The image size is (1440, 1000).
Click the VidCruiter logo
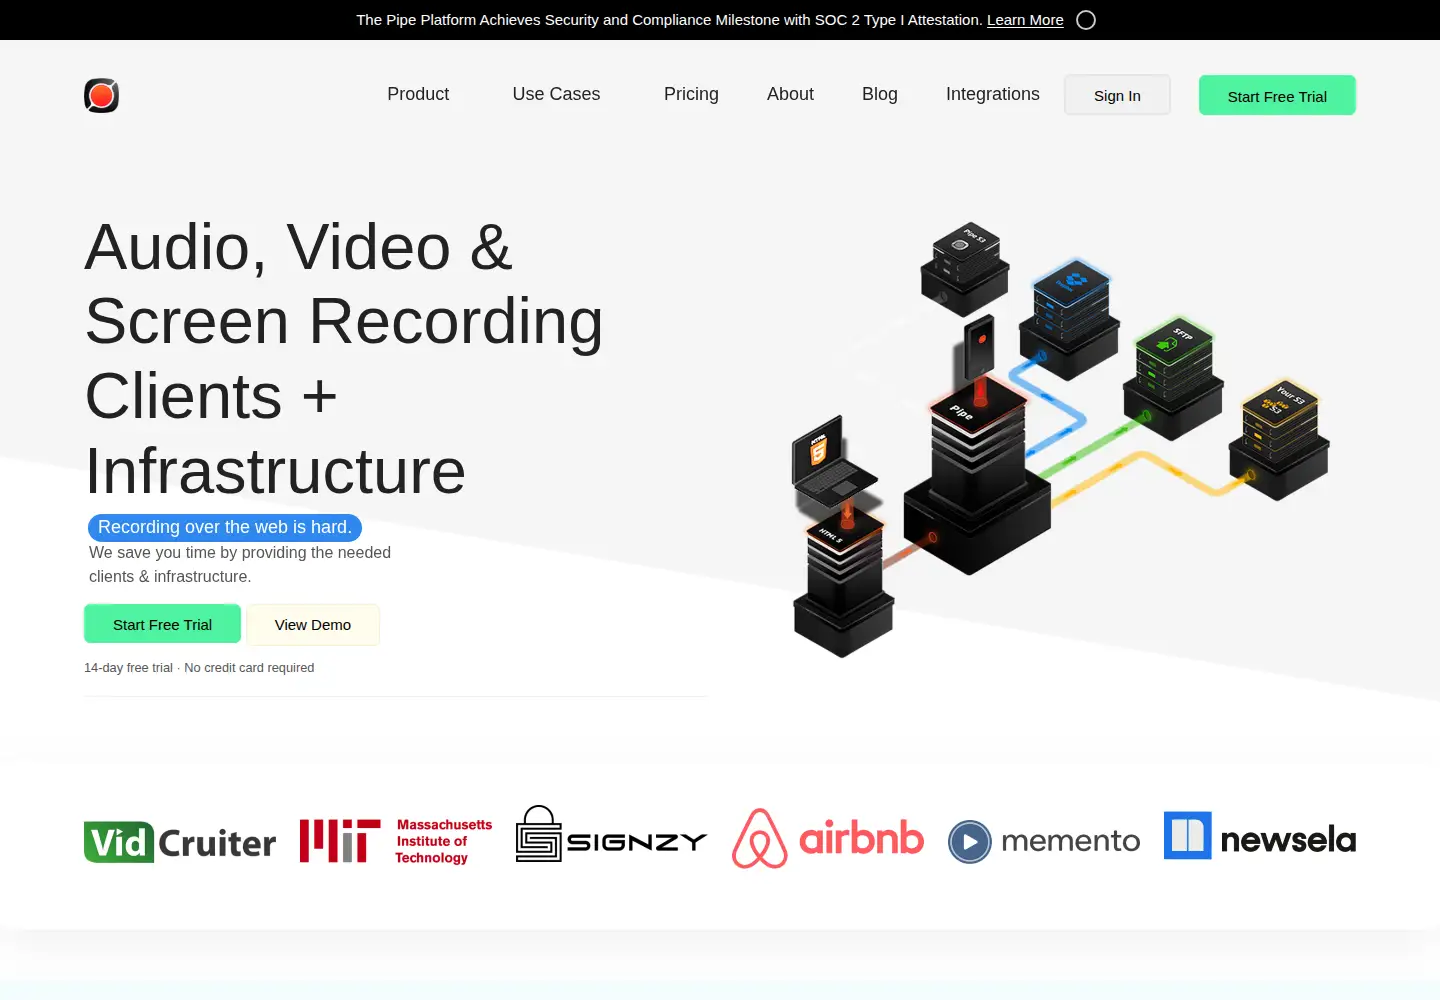tap(180, 842)
